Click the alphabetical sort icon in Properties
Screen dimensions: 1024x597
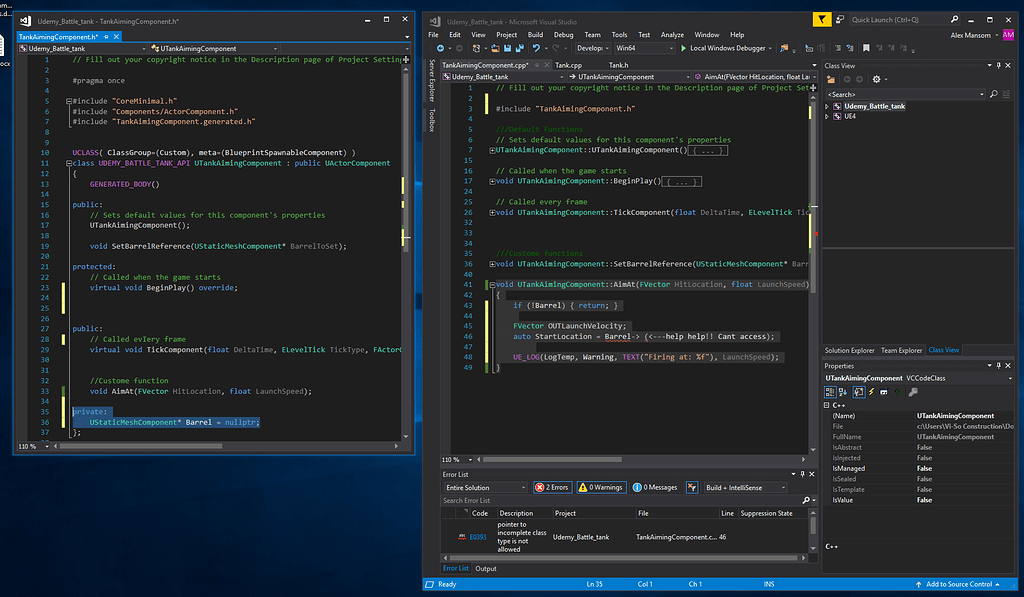(x=842, y=391)
